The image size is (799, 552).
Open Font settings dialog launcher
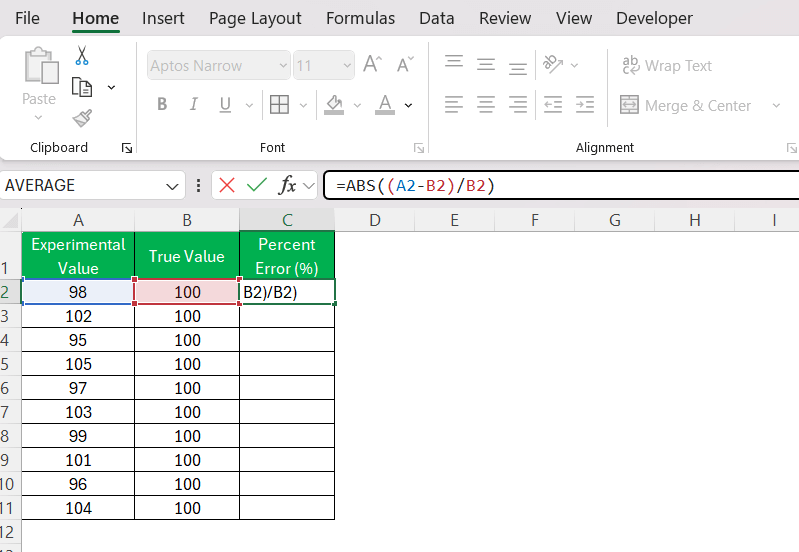[x=419, y=148]
